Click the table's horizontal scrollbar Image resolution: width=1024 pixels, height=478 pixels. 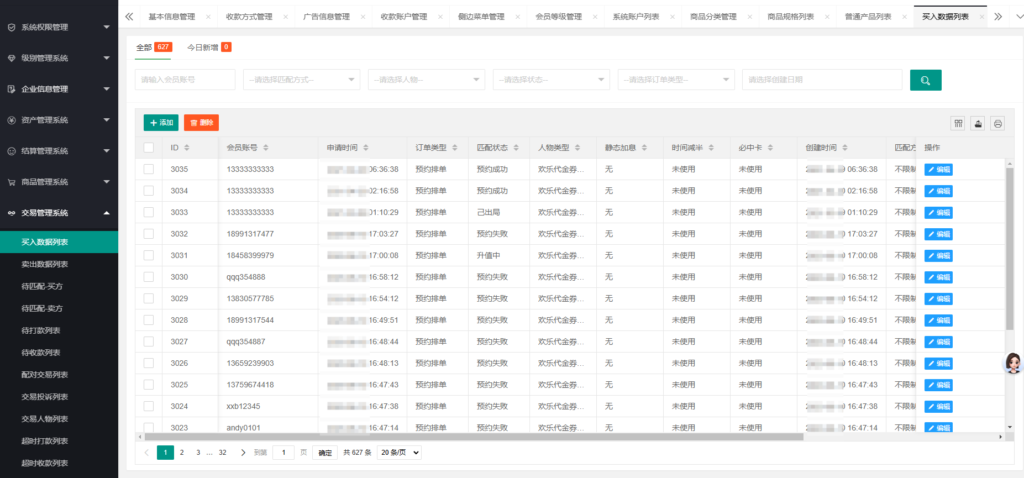(473, 437)
